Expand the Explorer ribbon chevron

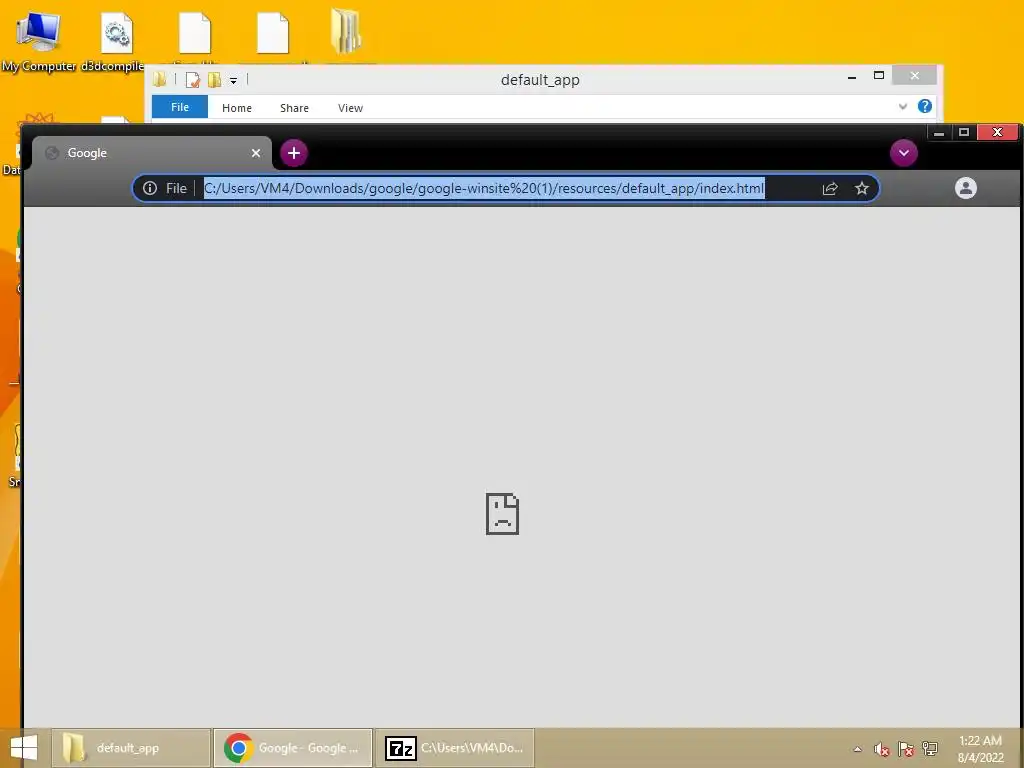point(903,106)
